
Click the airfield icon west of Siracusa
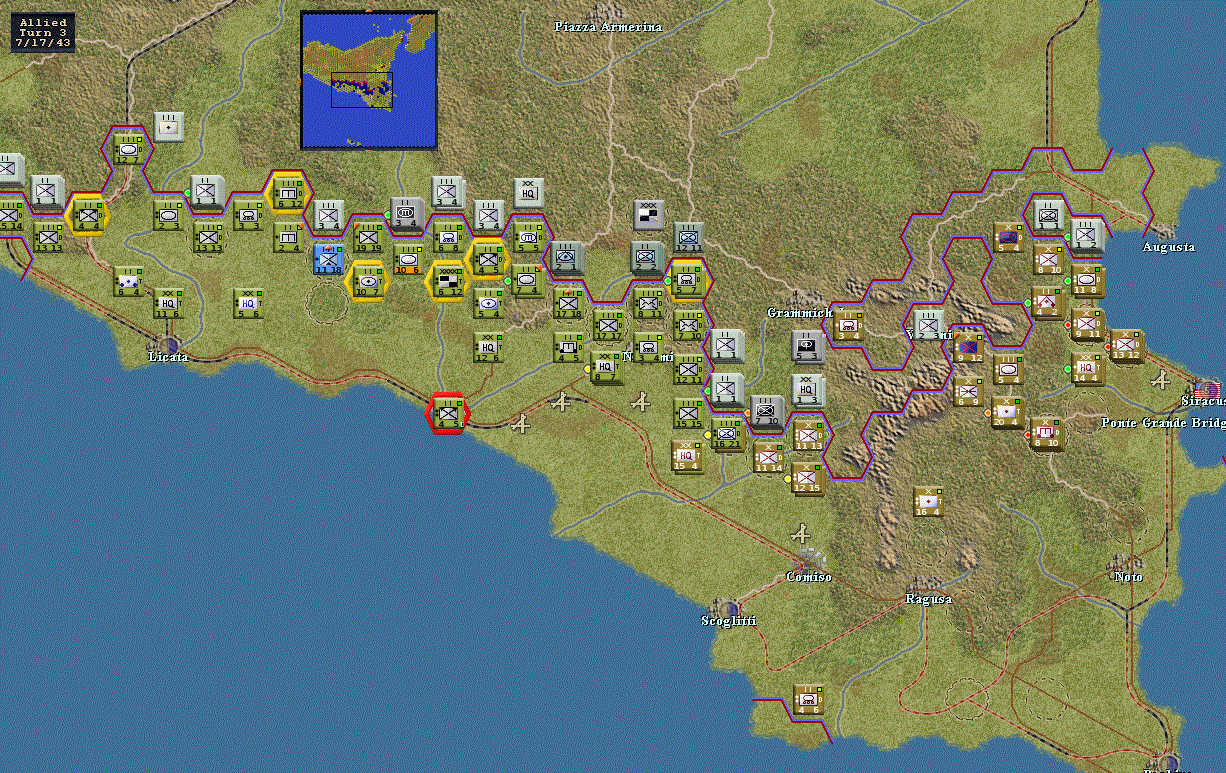[x=1160, y=380]
